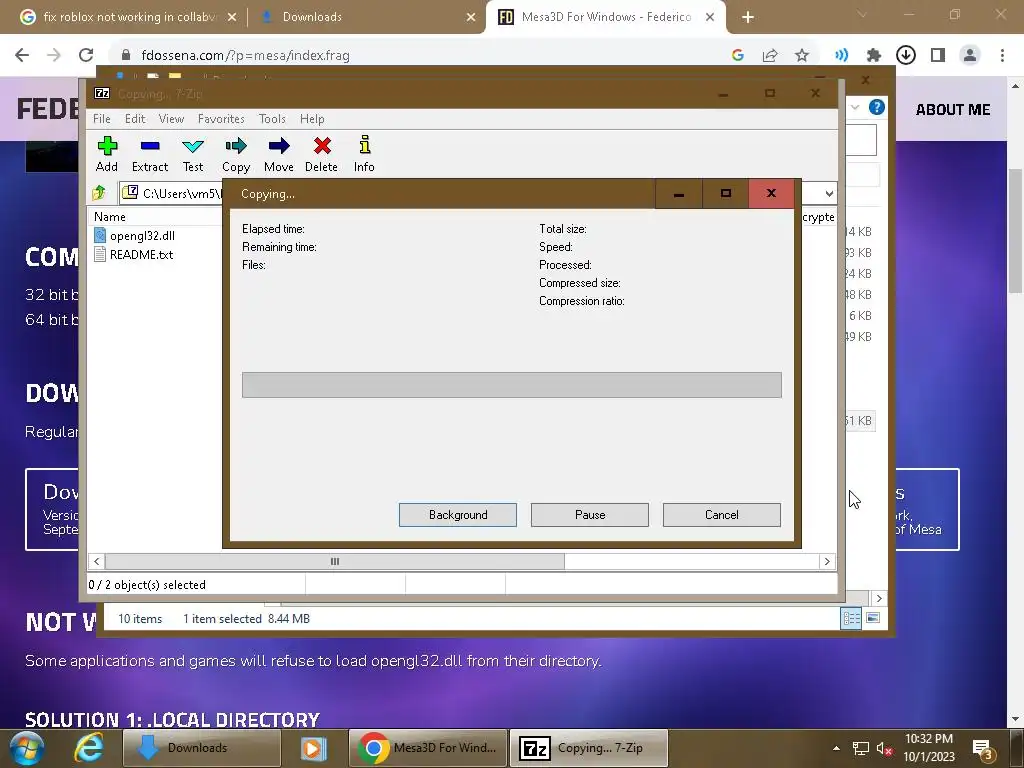Switch to 7-Zip Copying taskbar button

590,748
